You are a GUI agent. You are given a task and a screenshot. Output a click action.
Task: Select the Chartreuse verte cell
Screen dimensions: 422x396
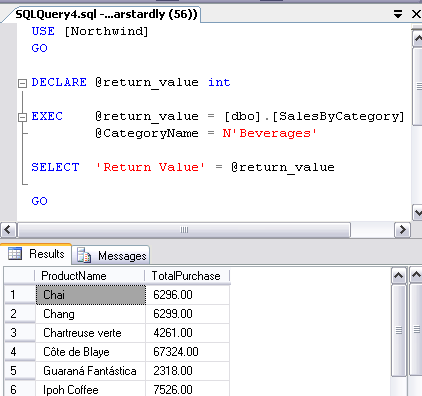[x=91, y=333]
